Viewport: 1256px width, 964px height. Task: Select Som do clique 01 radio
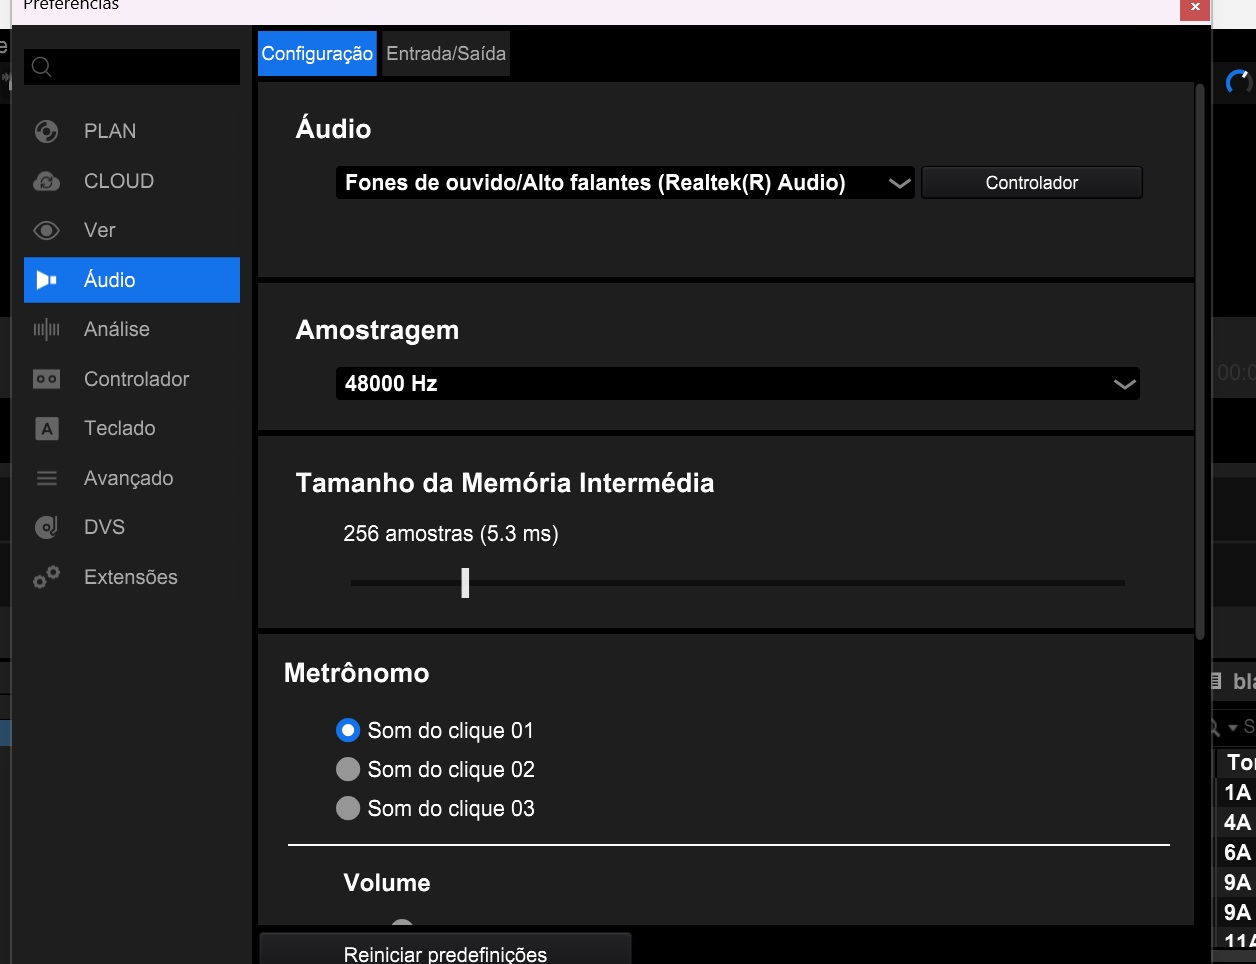click(348, 730)
